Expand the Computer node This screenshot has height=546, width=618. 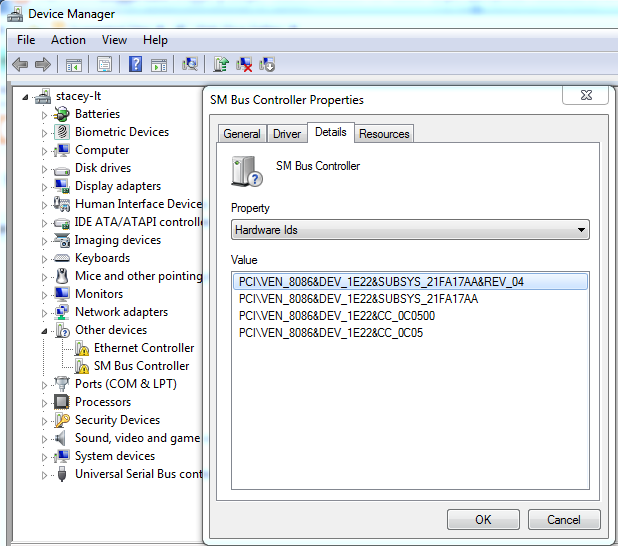[44, 151]
